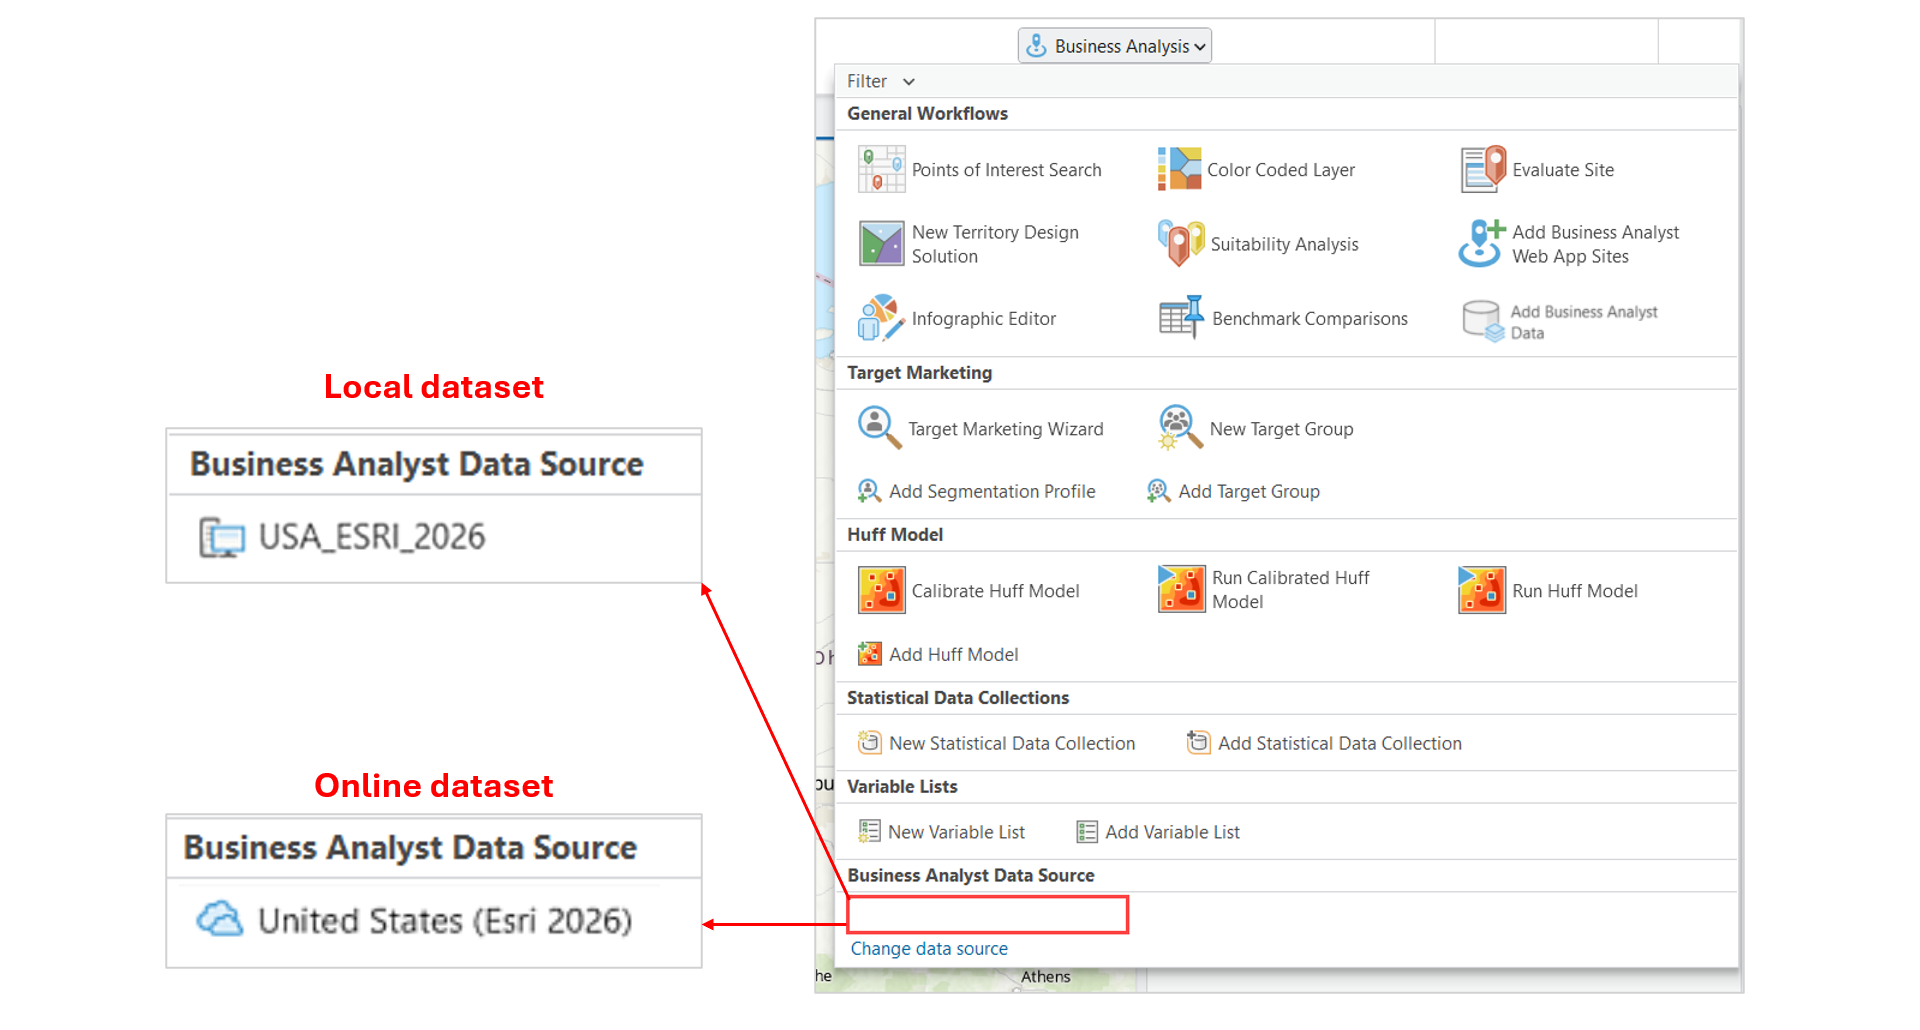
Task: Choose the New Variable List label
Action: coord(956,832)
